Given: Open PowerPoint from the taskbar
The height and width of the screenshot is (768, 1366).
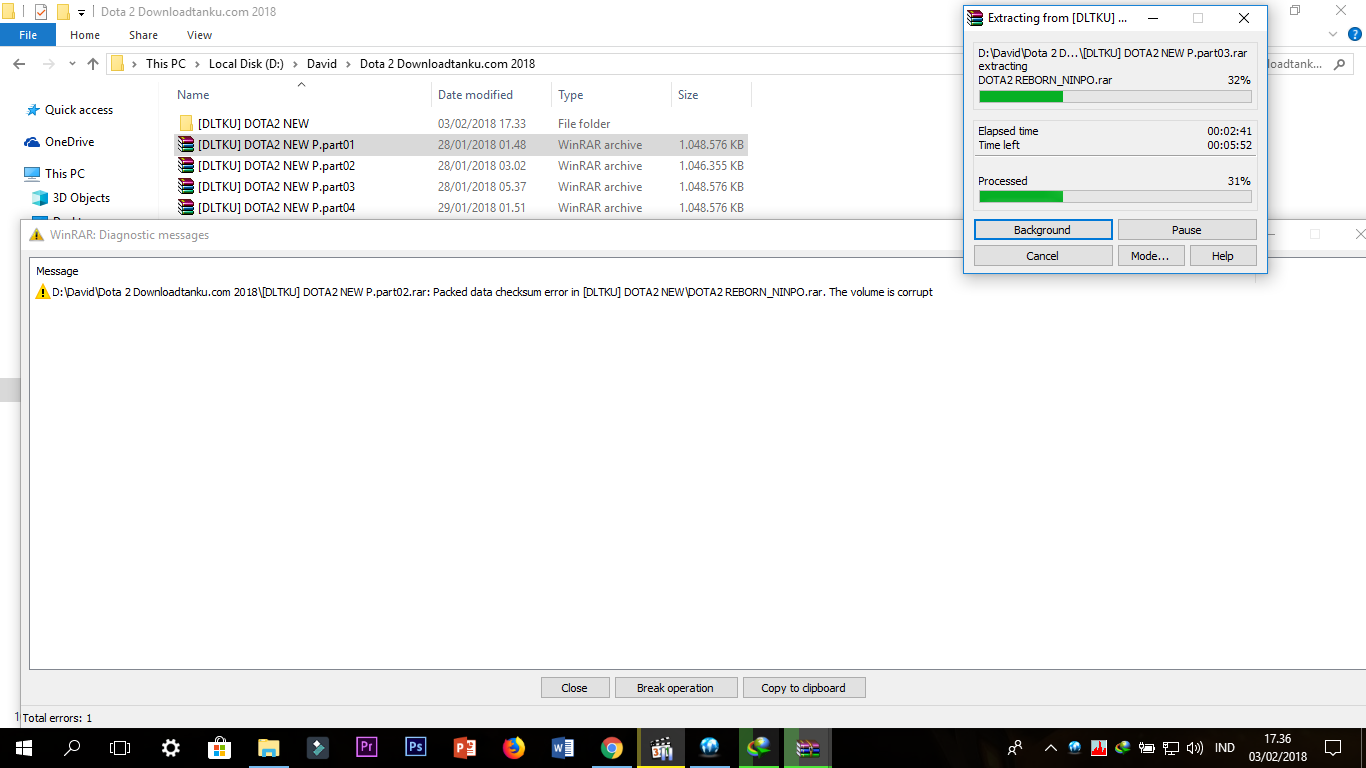Looking at the screenshot, I should (x=464, y=748).
